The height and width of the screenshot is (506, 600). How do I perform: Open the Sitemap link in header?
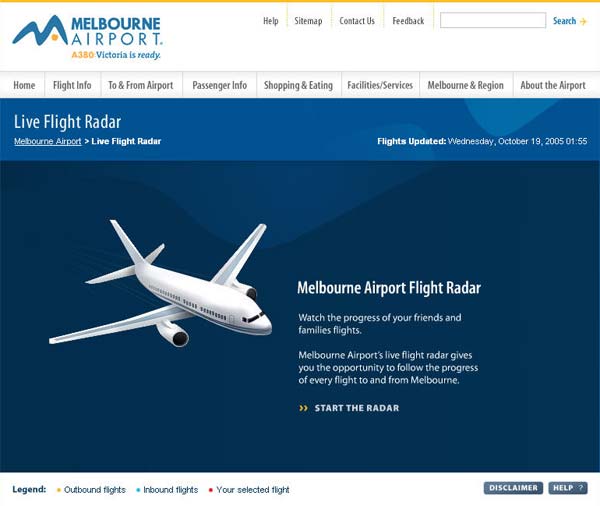[x=308, y=21]
